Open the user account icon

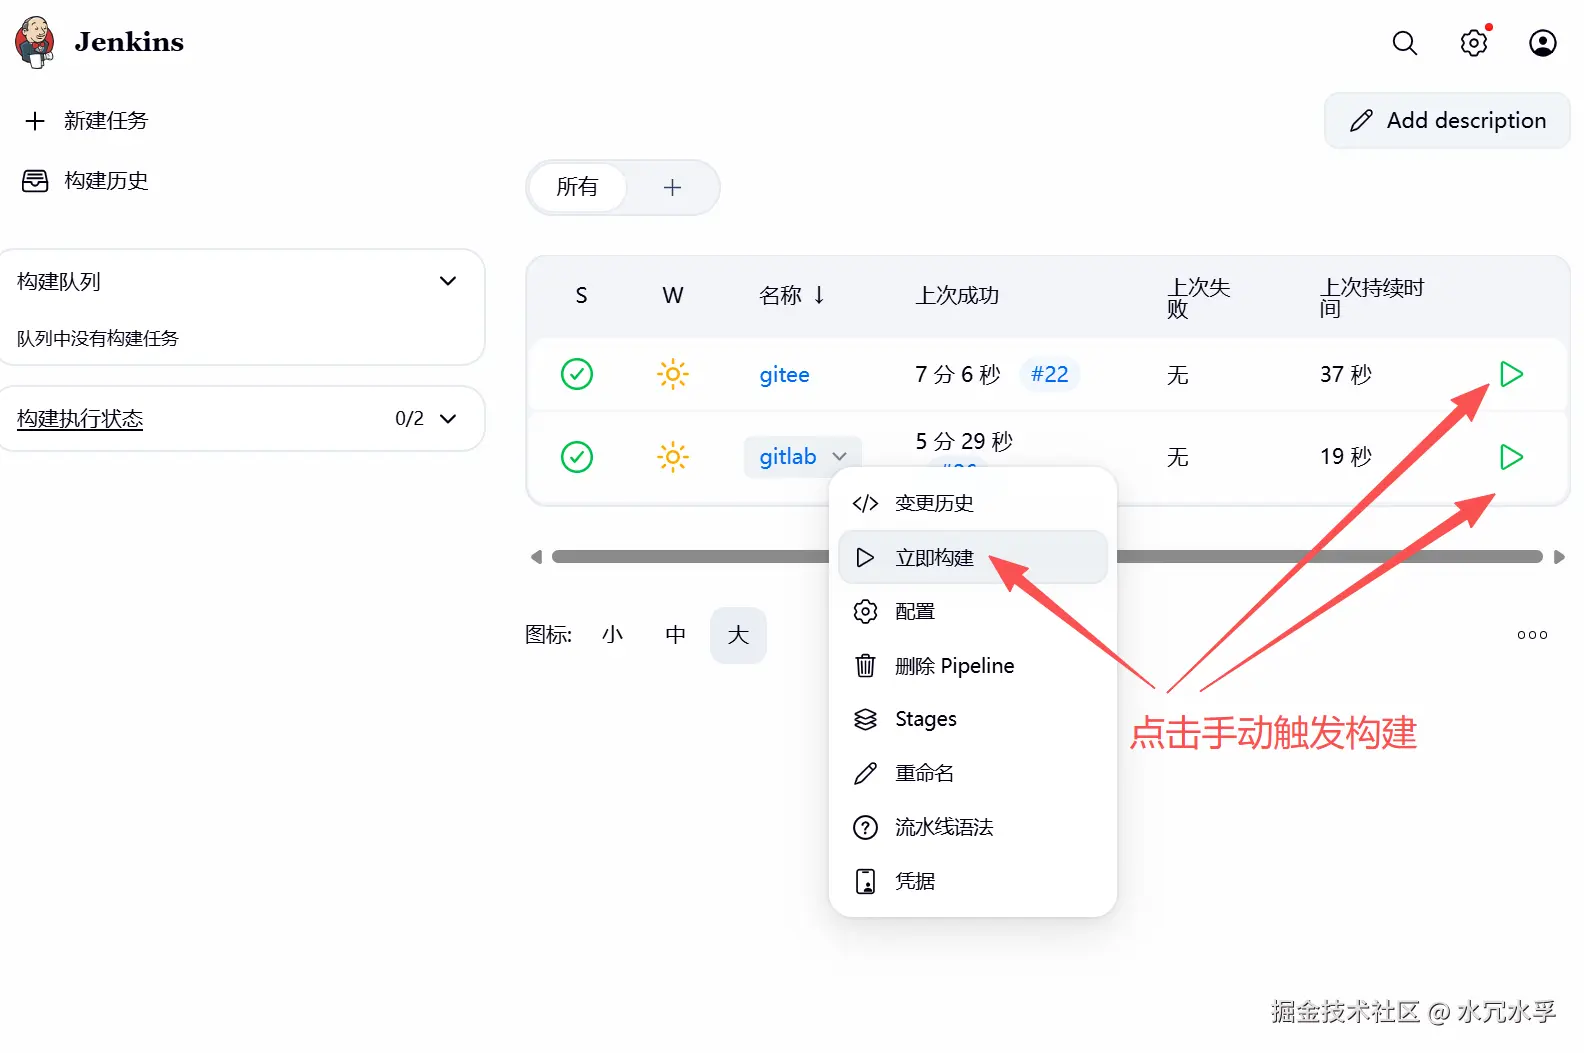pos(1543,43)
